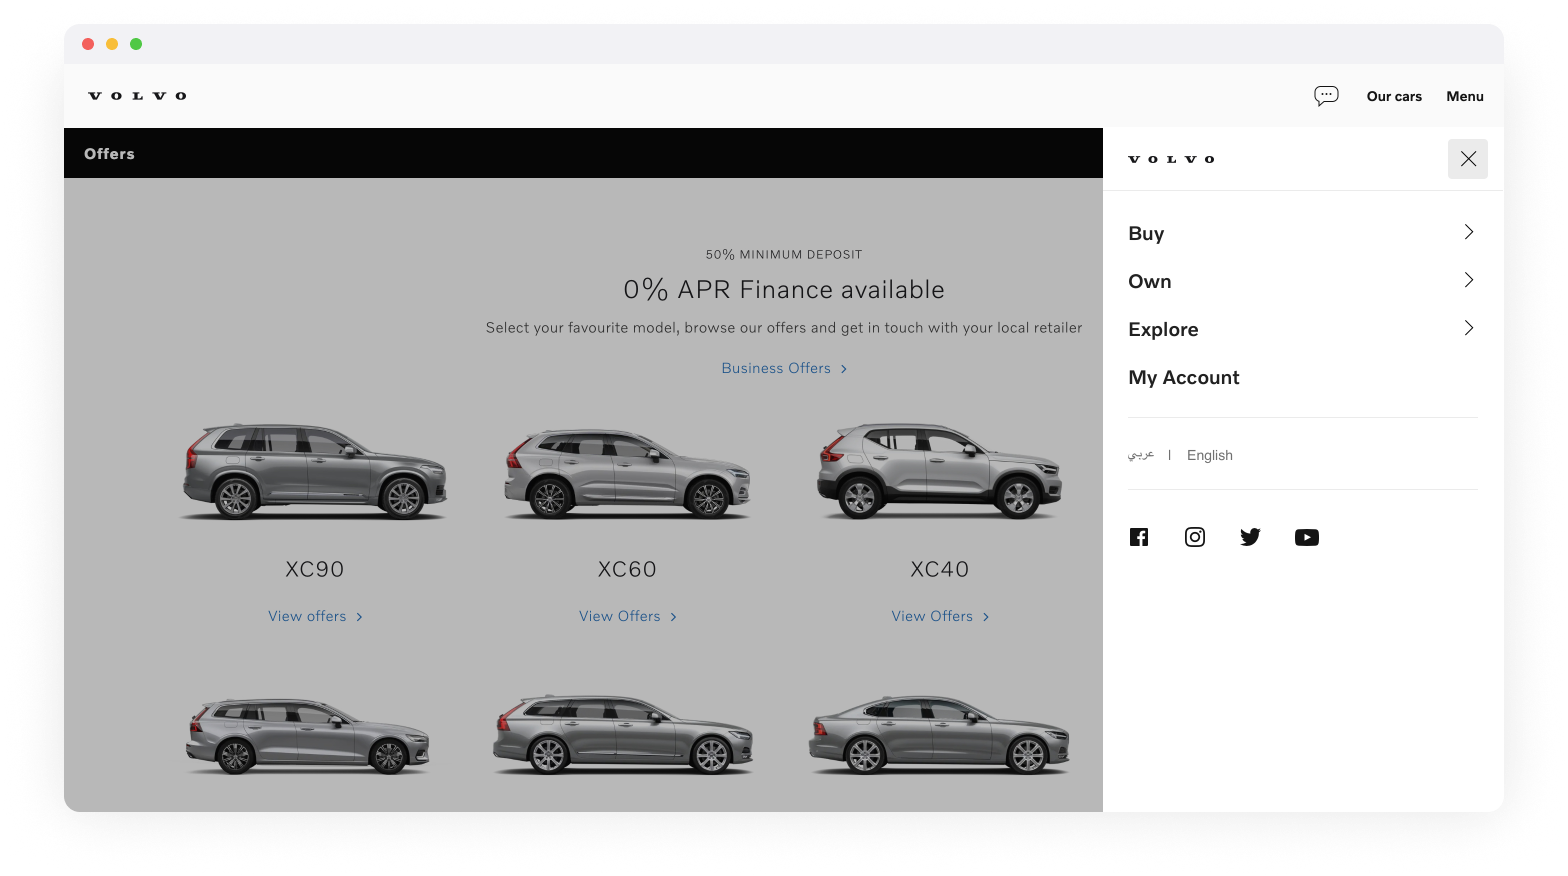Click the XC60 model name
1568x876 pixels.
click(x=627, y=569)
